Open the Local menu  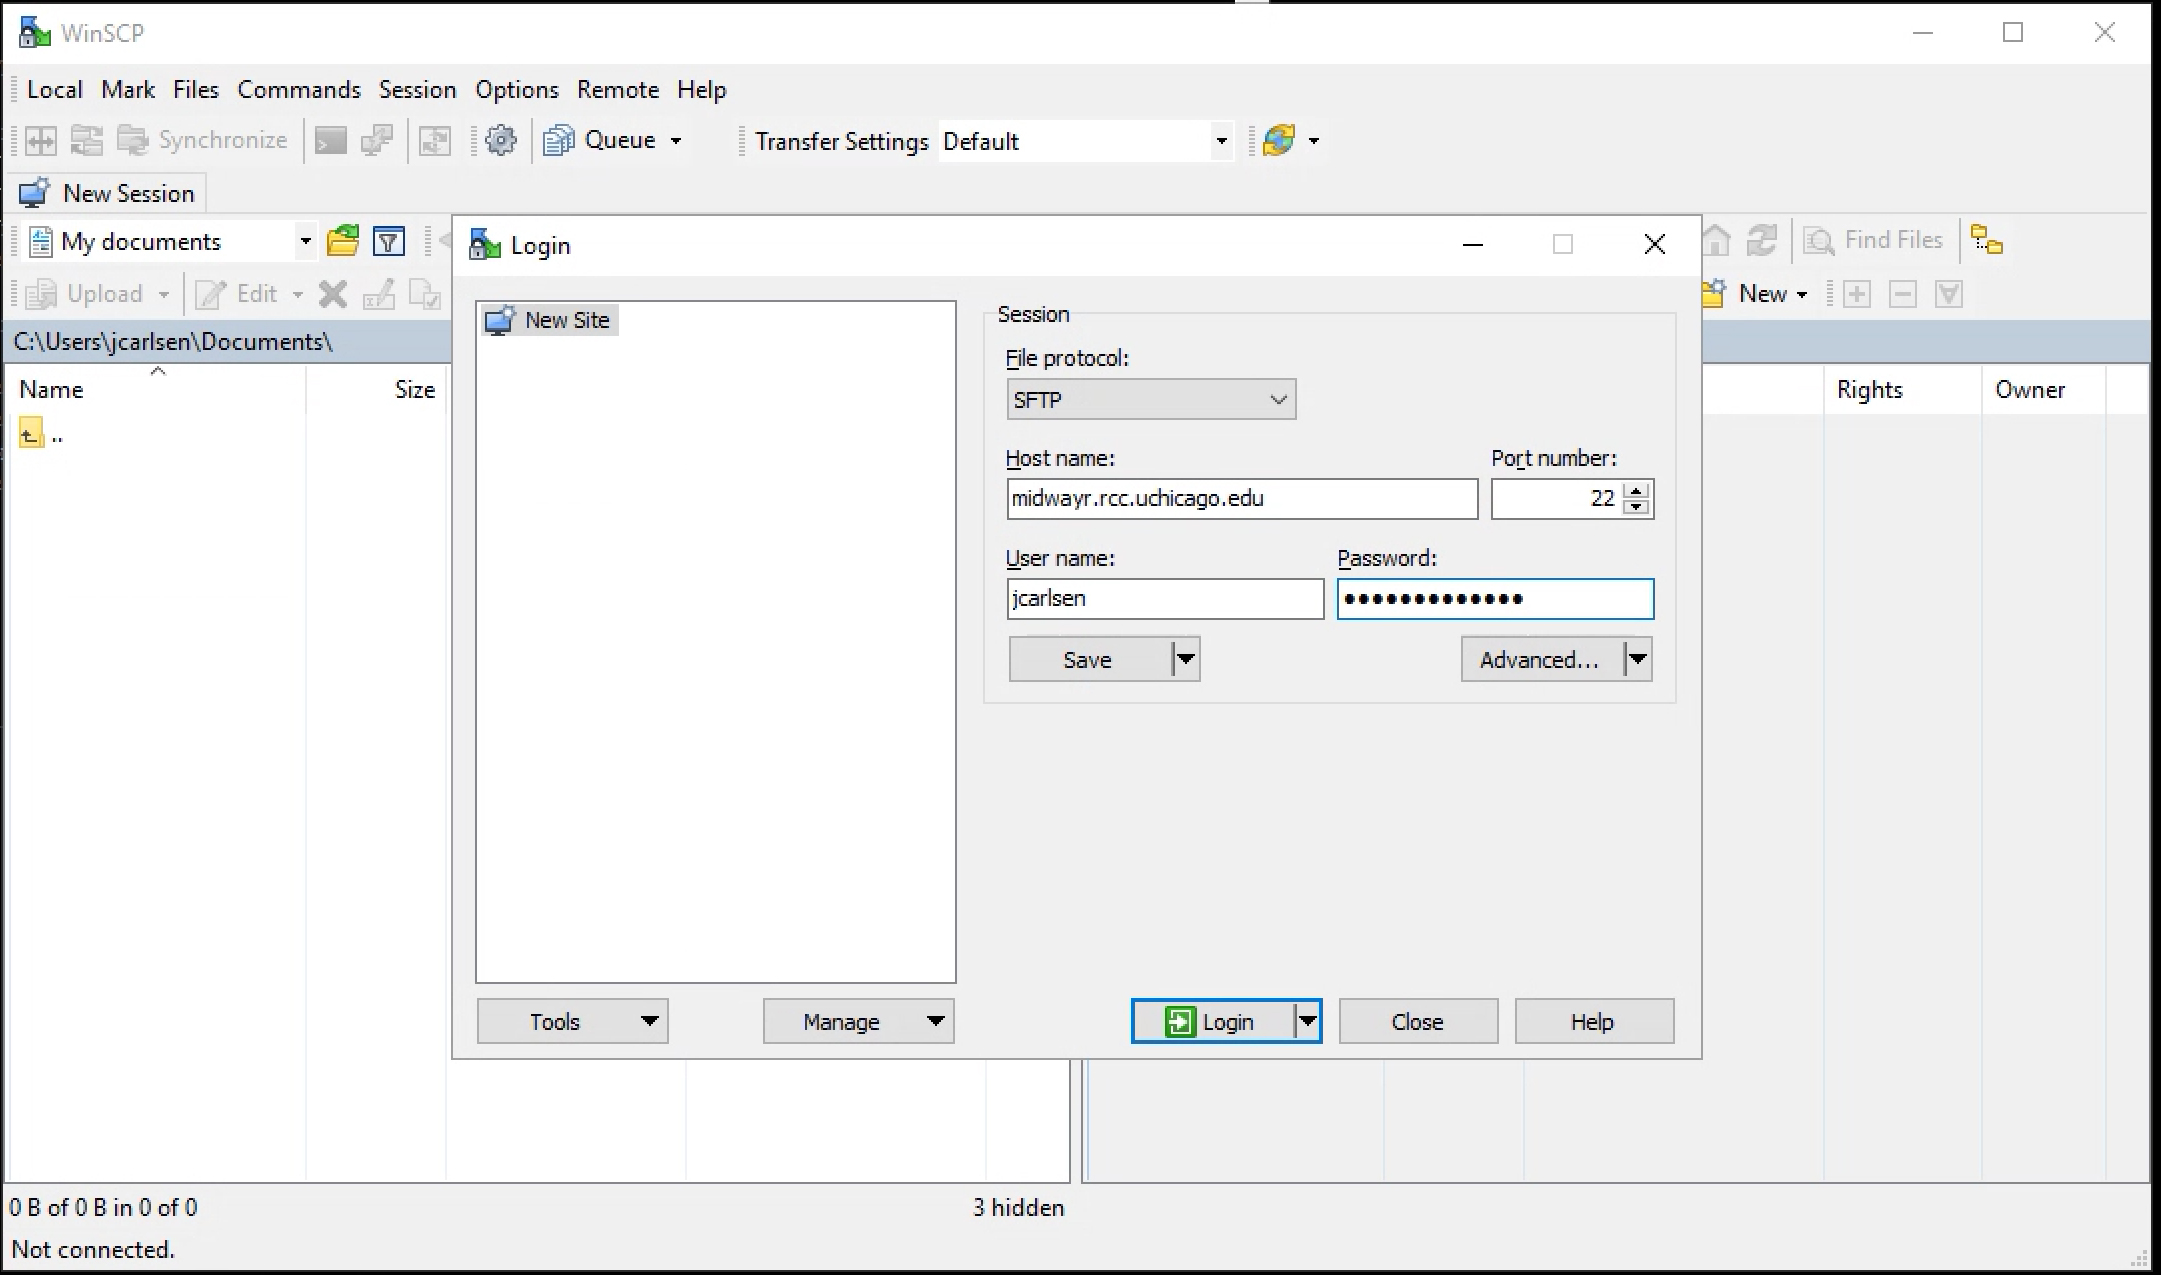coord(54,90)
